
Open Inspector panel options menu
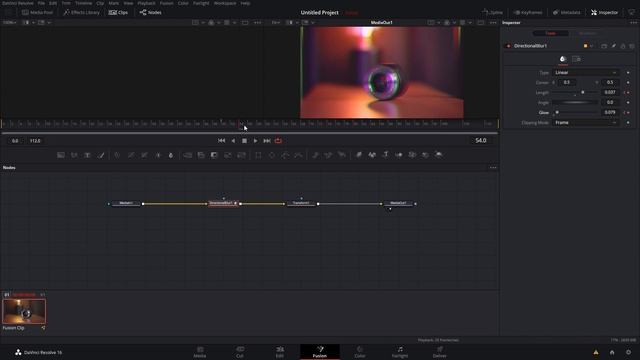point(633,23)
